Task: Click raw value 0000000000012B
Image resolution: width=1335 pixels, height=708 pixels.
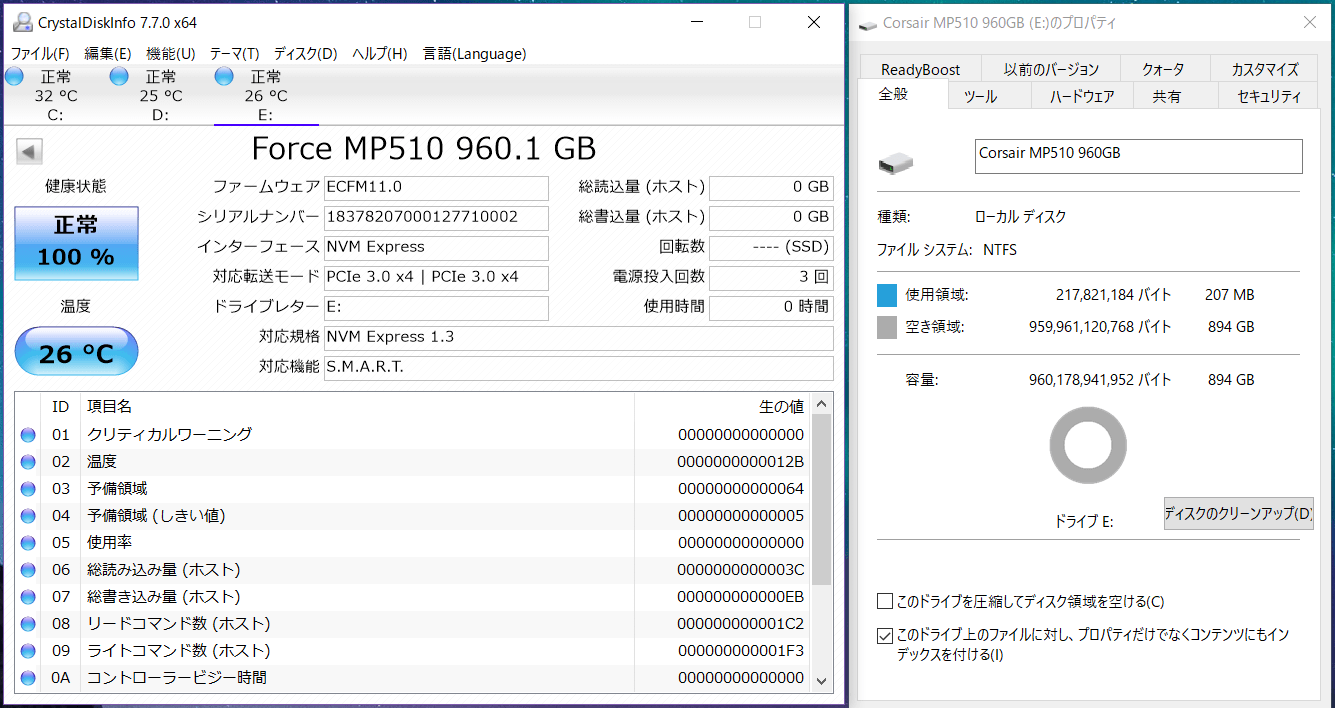Action: [741, 462]
